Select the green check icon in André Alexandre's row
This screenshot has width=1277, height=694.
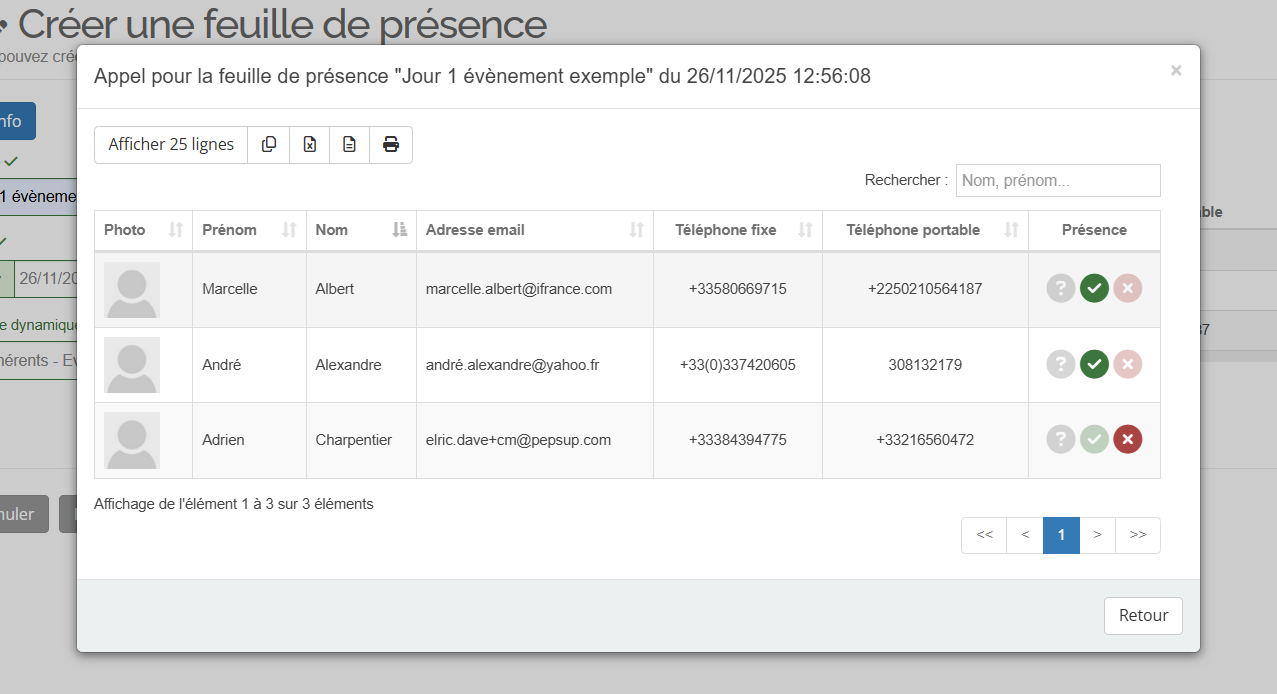(x=1093, y=364)
